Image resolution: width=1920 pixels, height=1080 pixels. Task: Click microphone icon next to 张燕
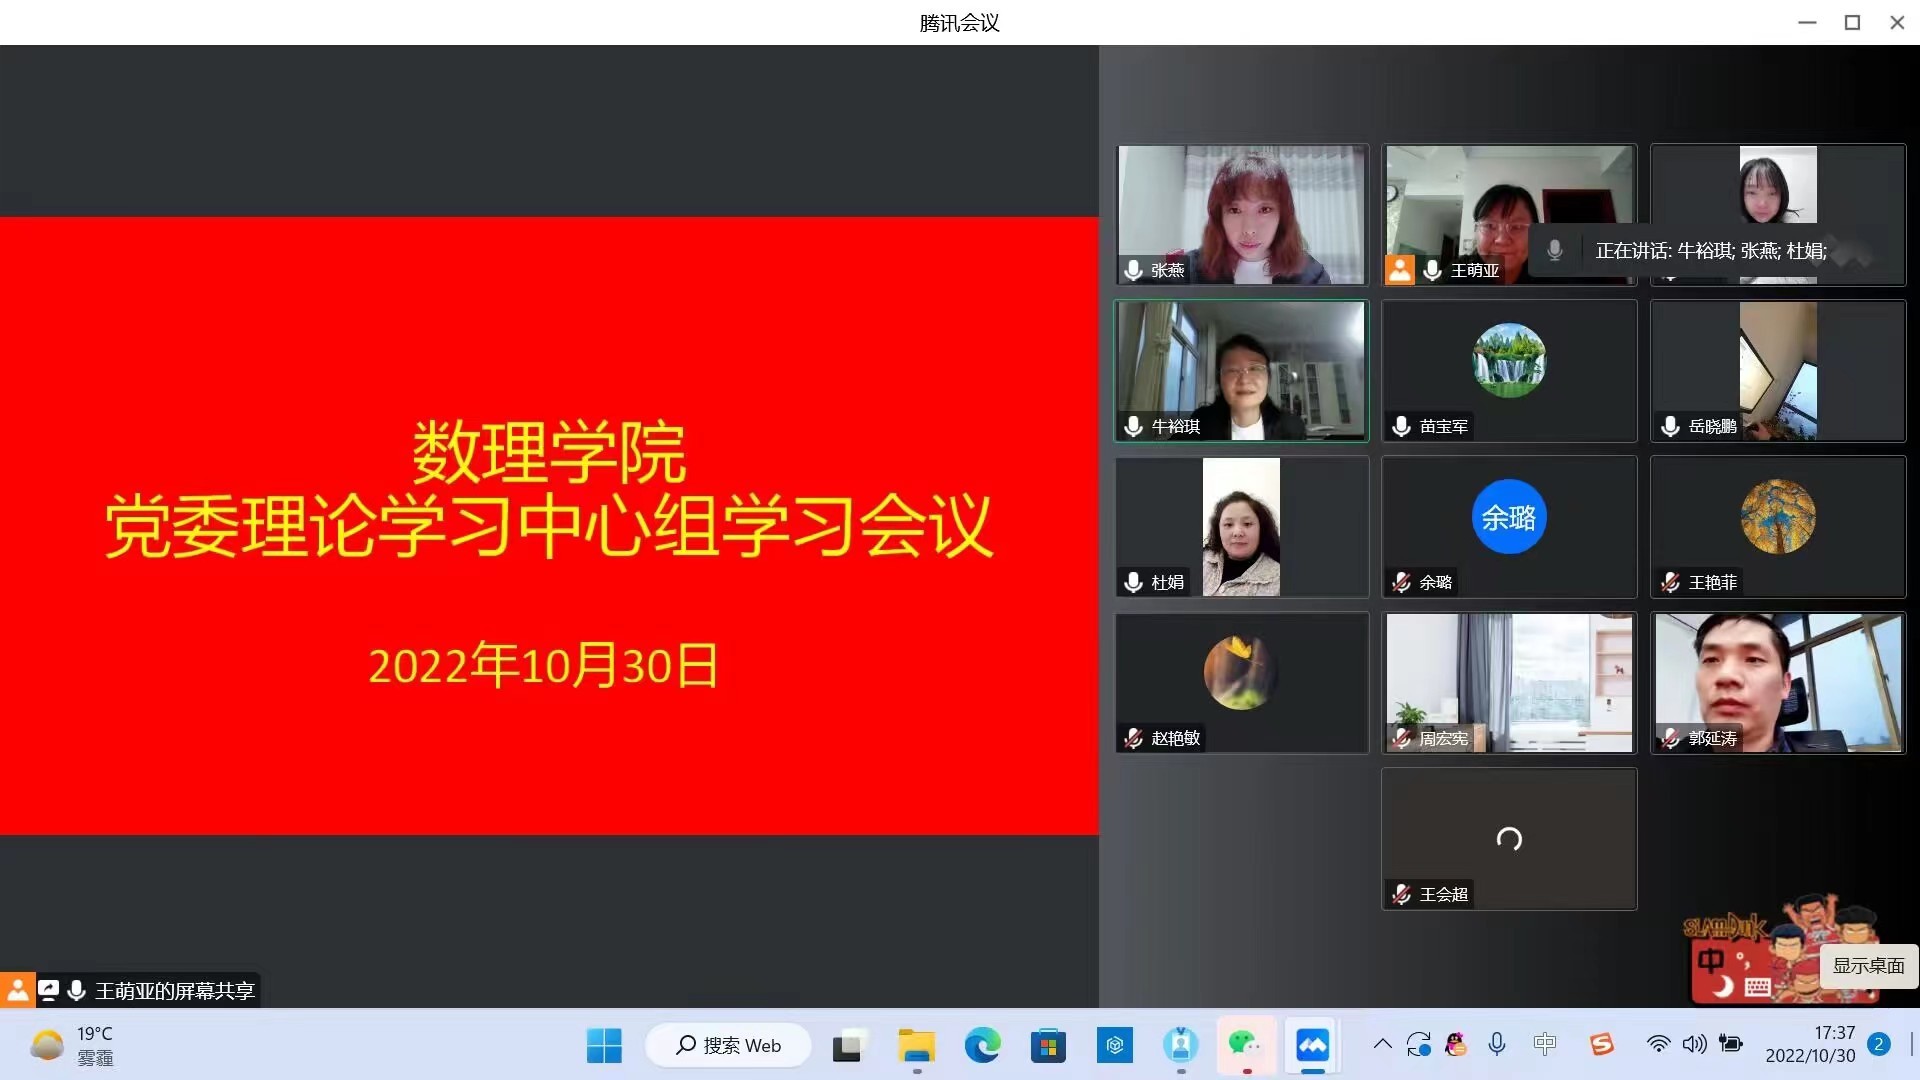[1133, 270]
